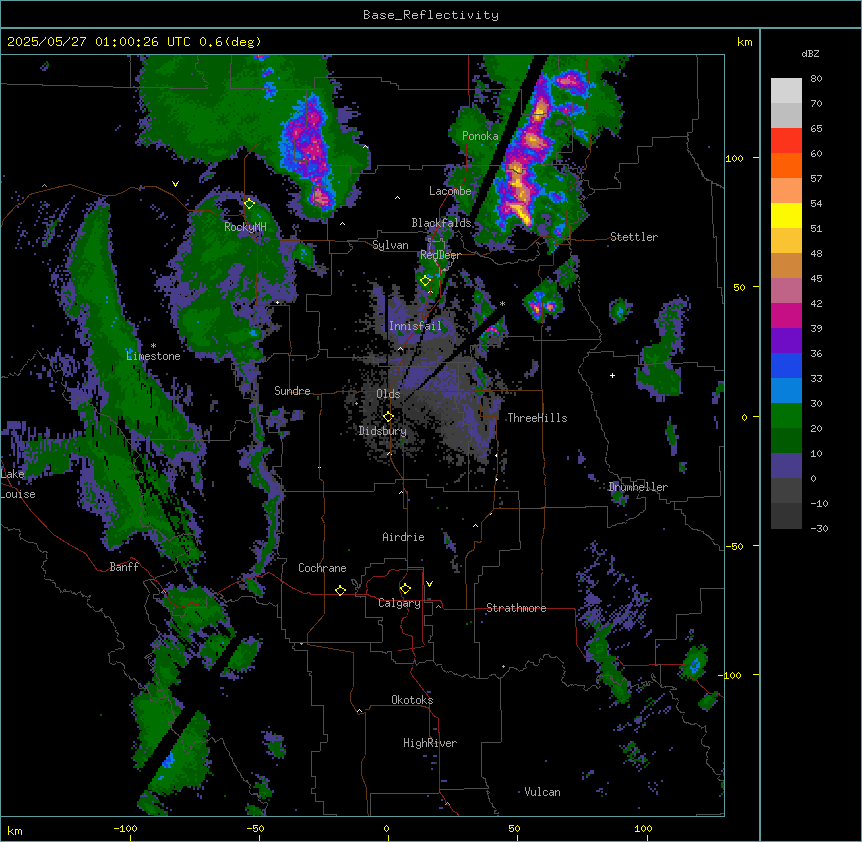Click the Airdrie city label

(x=403, y=537)
